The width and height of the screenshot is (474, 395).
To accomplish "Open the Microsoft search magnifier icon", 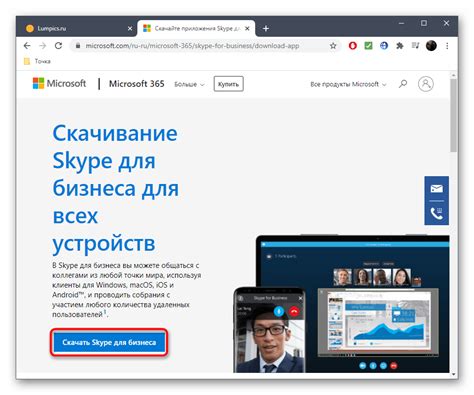I will 403,84.
